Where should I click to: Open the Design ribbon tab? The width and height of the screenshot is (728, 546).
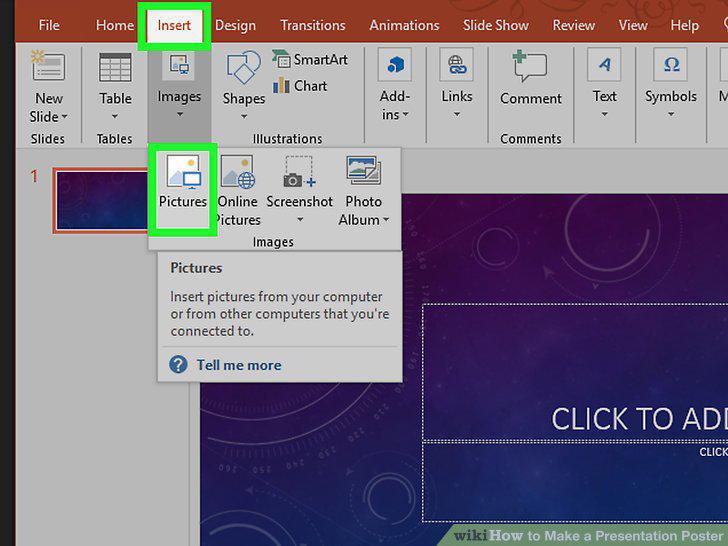coord(235,25)
